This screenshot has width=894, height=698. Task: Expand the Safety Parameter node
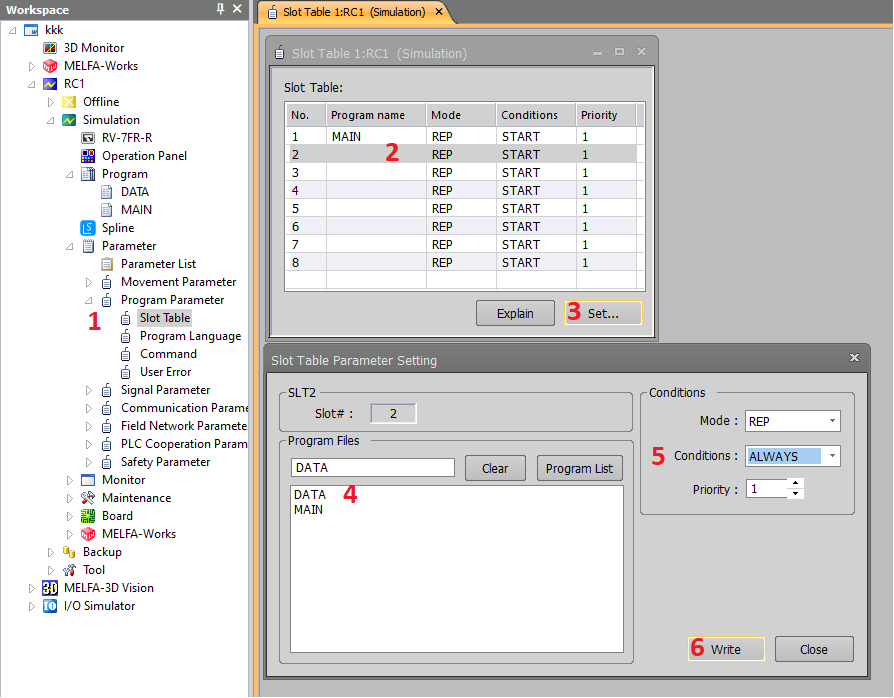click(x=88, y=462)
